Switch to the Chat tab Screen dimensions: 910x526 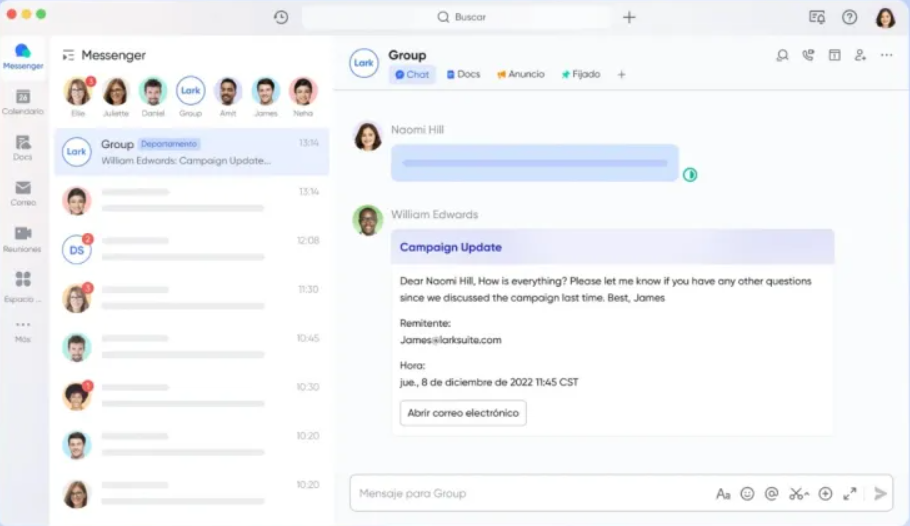click(412, 74)
